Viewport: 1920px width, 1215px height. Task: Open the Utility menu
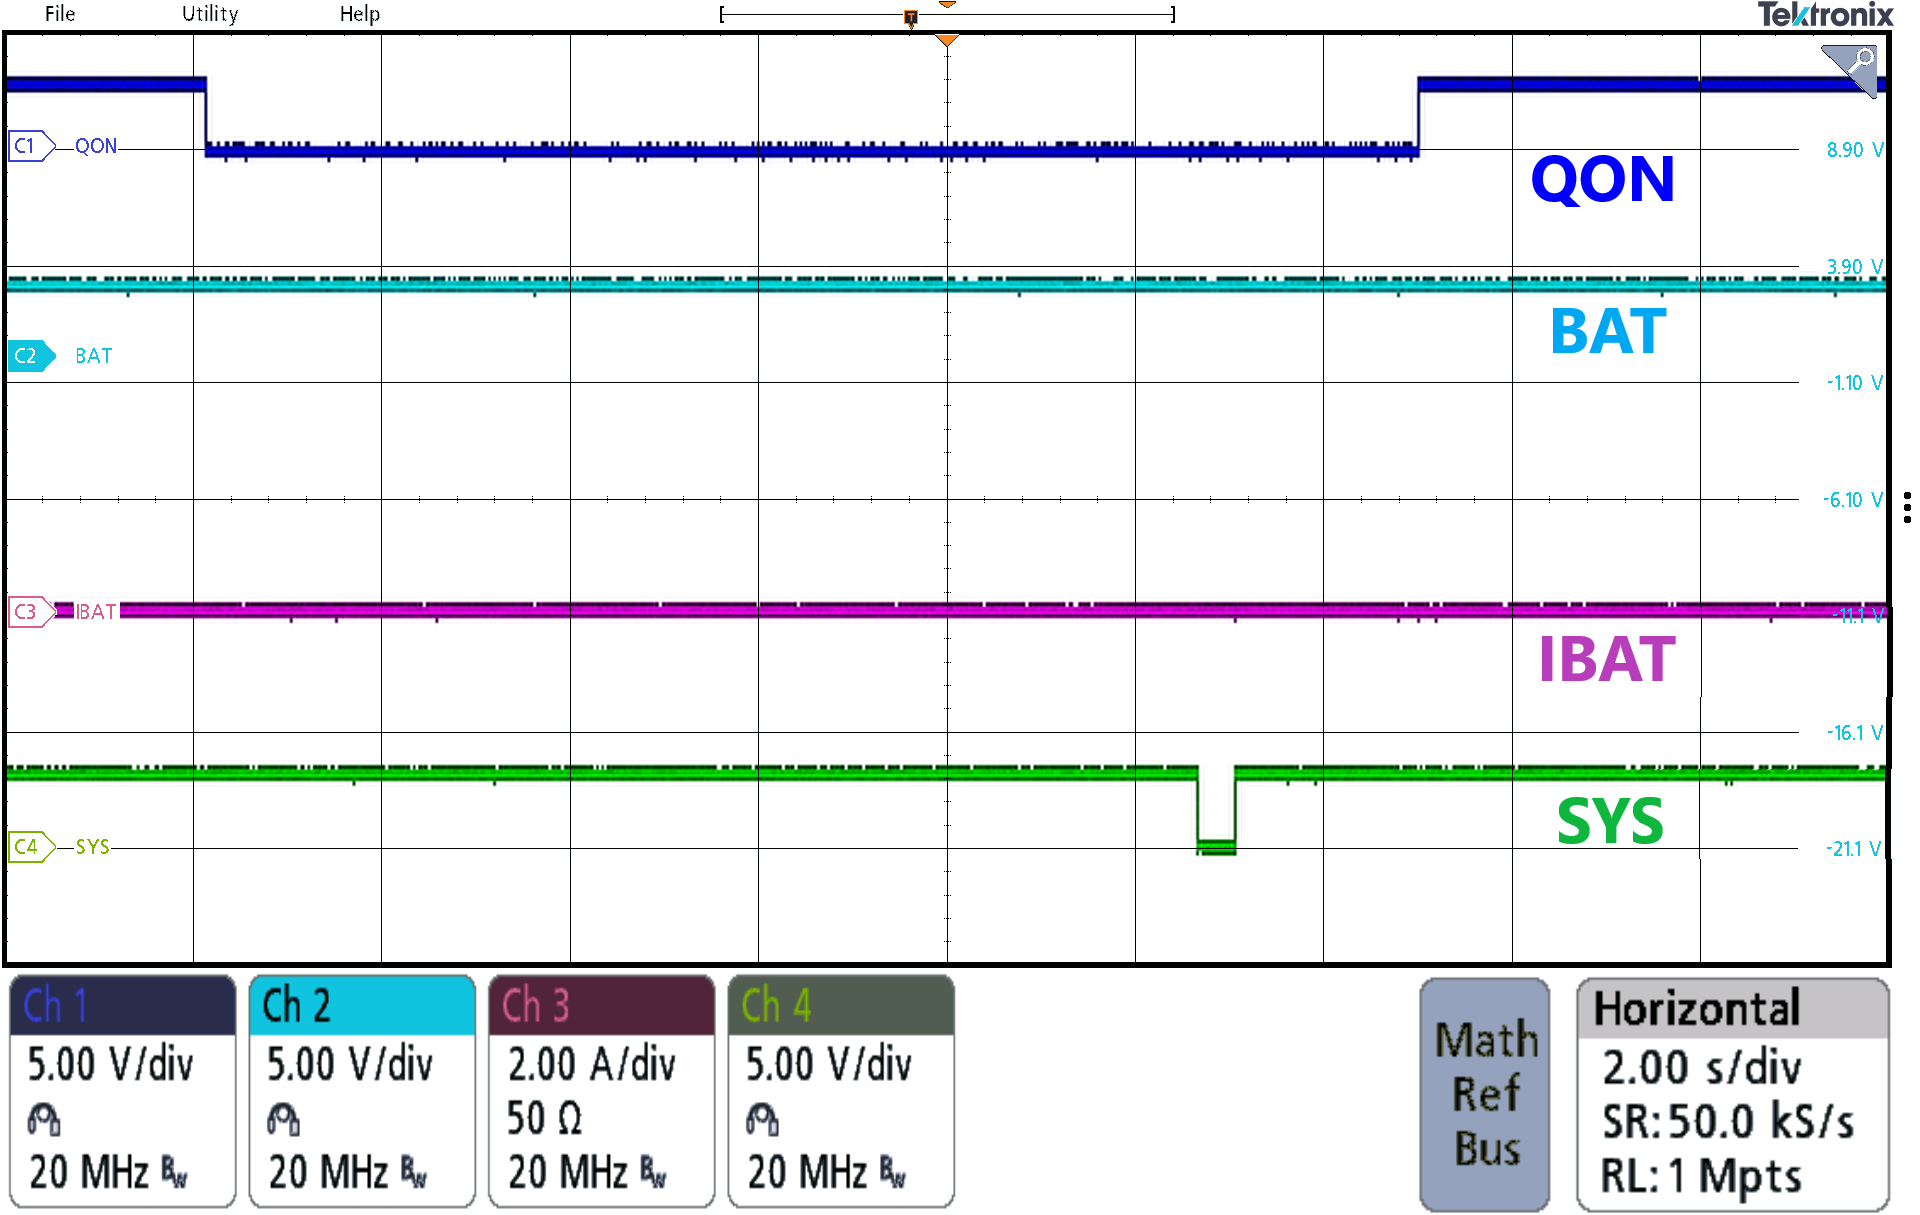coord(209,14)
